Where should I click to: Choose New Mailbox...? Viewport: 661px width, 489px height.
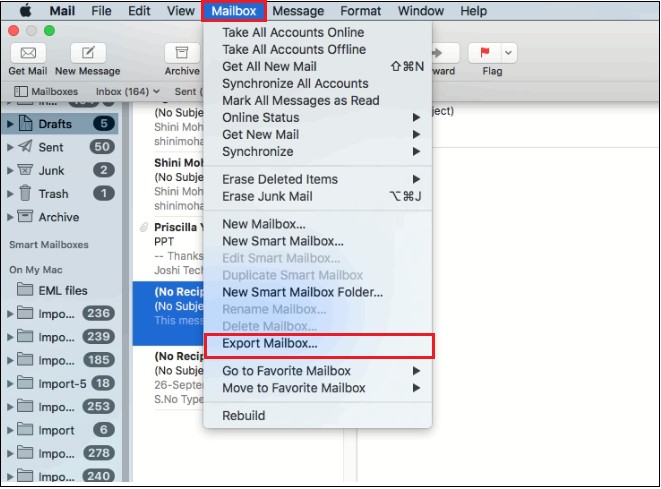click(317, 224)
